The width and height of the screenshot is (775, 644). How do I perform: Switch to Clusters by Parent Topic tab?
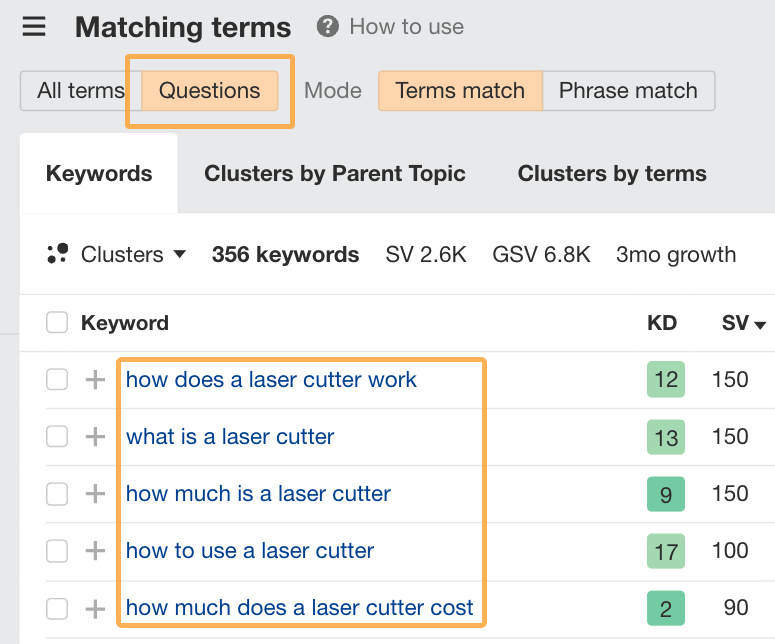334,173
